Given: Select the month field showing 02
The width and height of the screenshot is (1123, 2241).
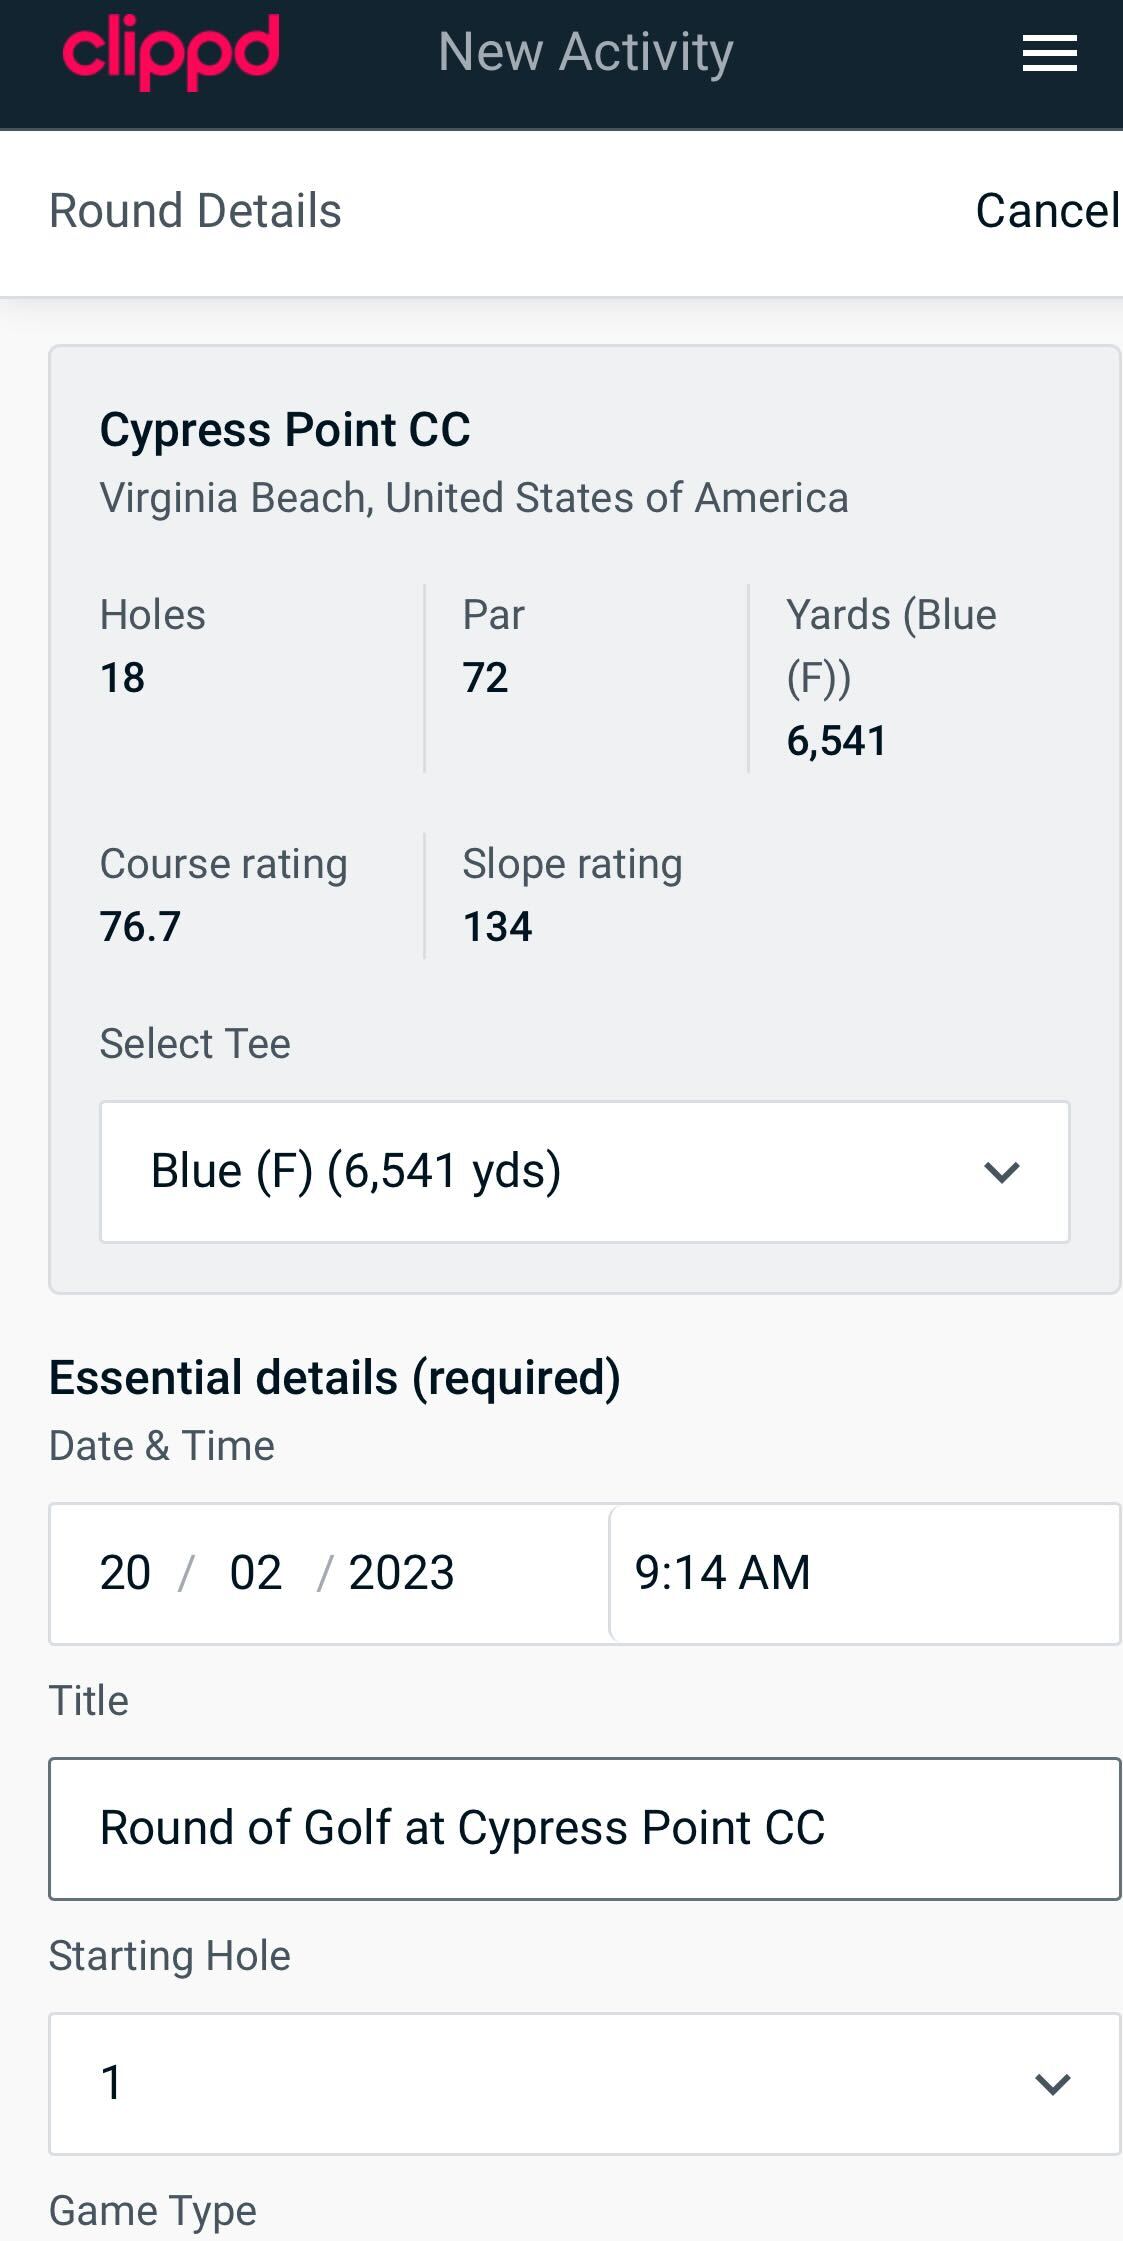Looking at the screenshot, I should (256, 1573).
